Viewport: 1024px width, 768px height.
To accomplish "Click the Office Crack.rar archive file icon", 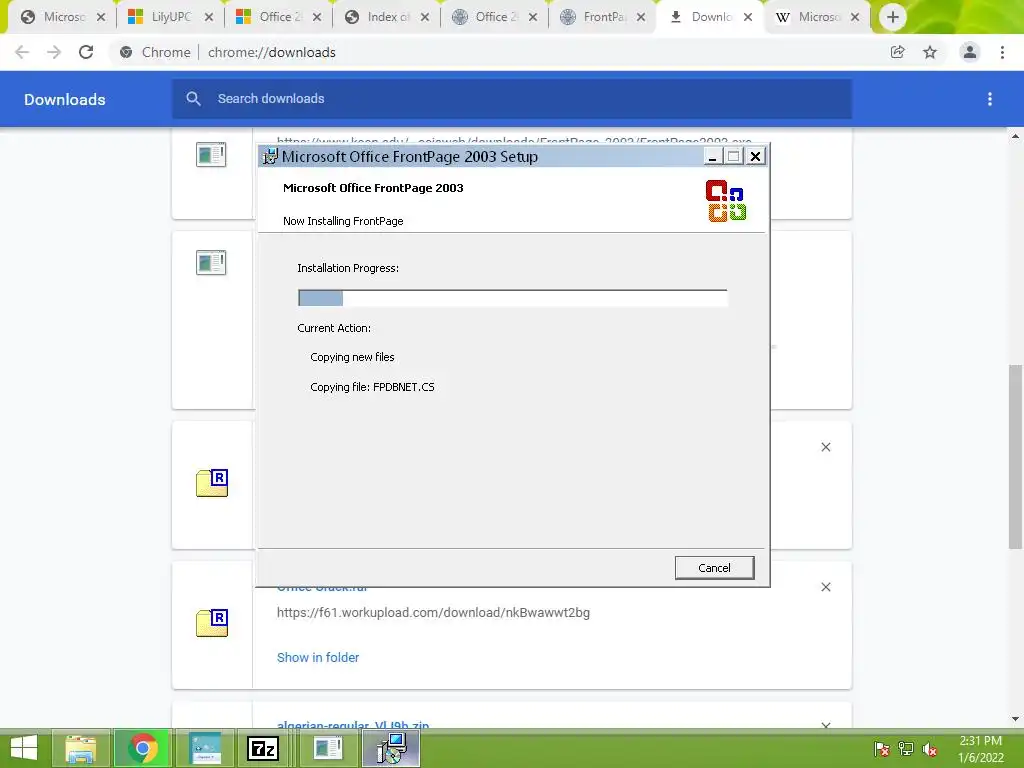I will click(x=212, y=622).
